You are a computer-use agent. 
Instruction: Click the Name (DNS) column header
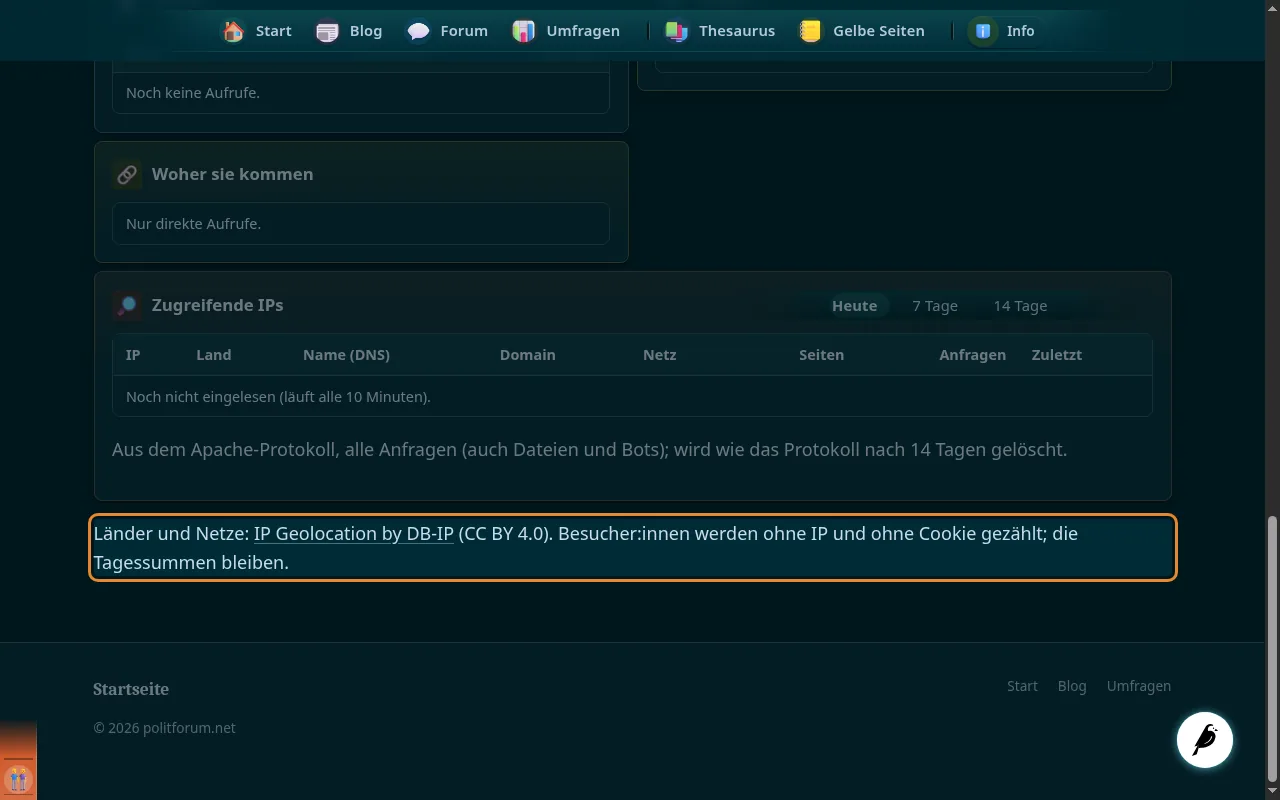[x=346, y=355]
